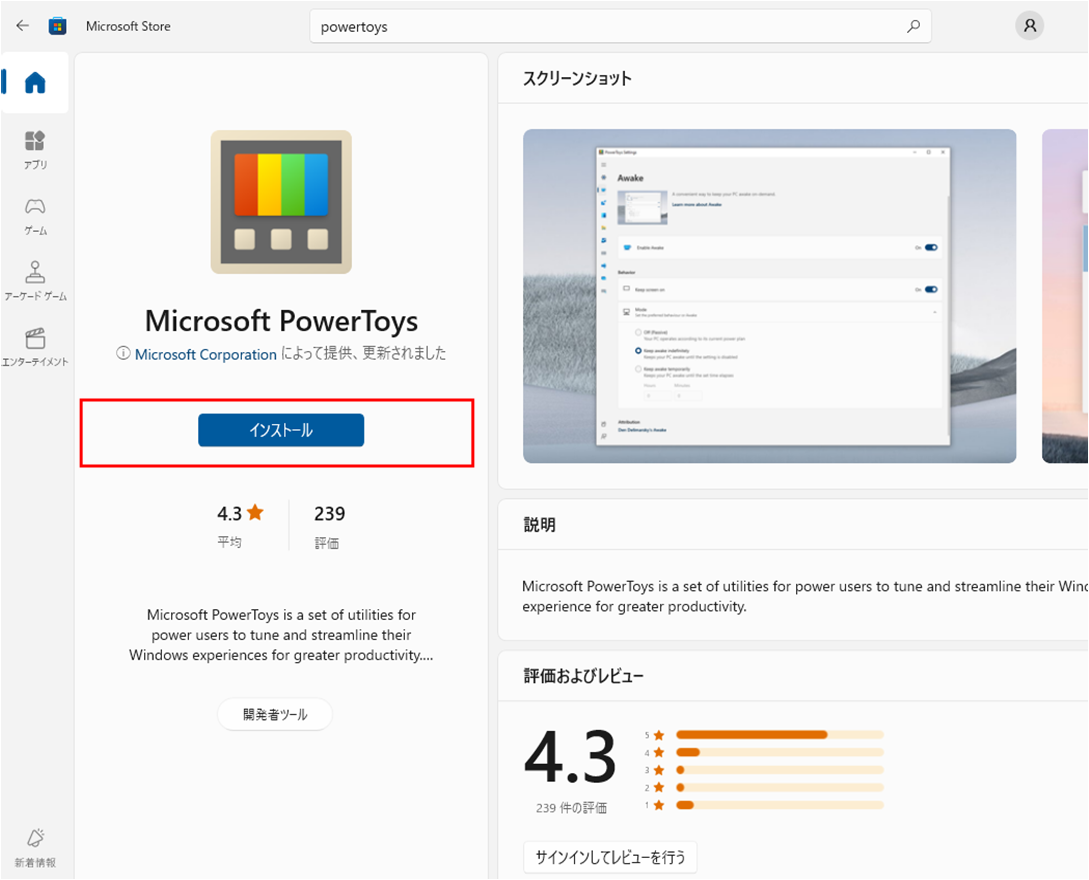This screenshot has width=1089, height=880.
Task: Focus the search box containing powertoys
Action: pyautogui.click(x=620, y=26)
